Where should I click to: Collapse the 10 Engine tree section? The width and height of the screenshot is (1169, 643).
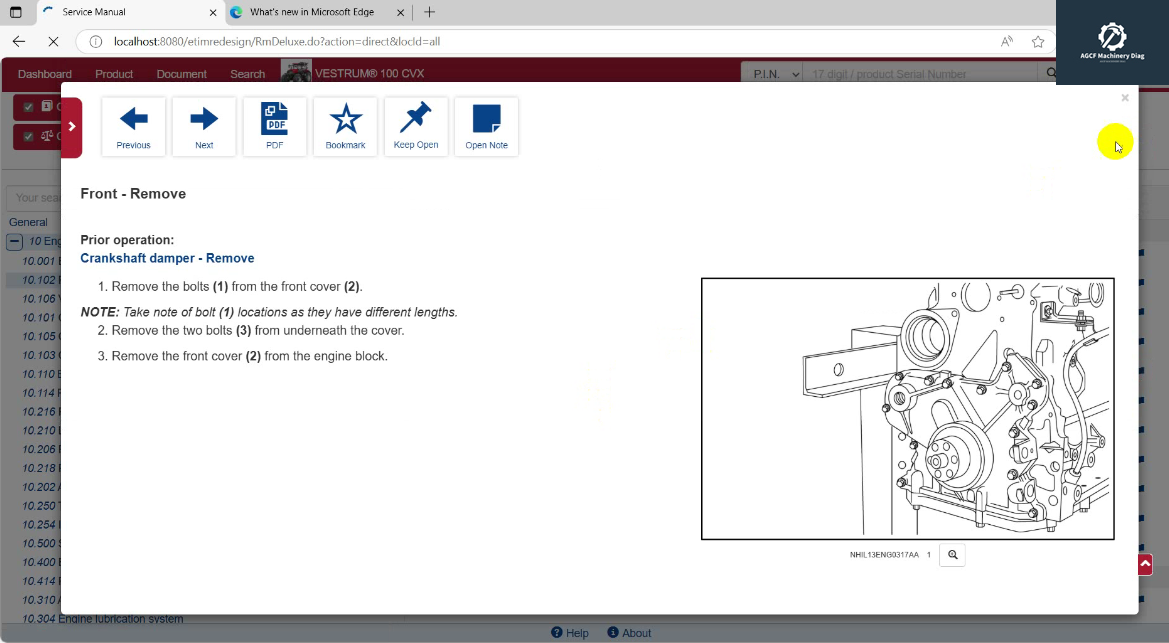[14, 241]
